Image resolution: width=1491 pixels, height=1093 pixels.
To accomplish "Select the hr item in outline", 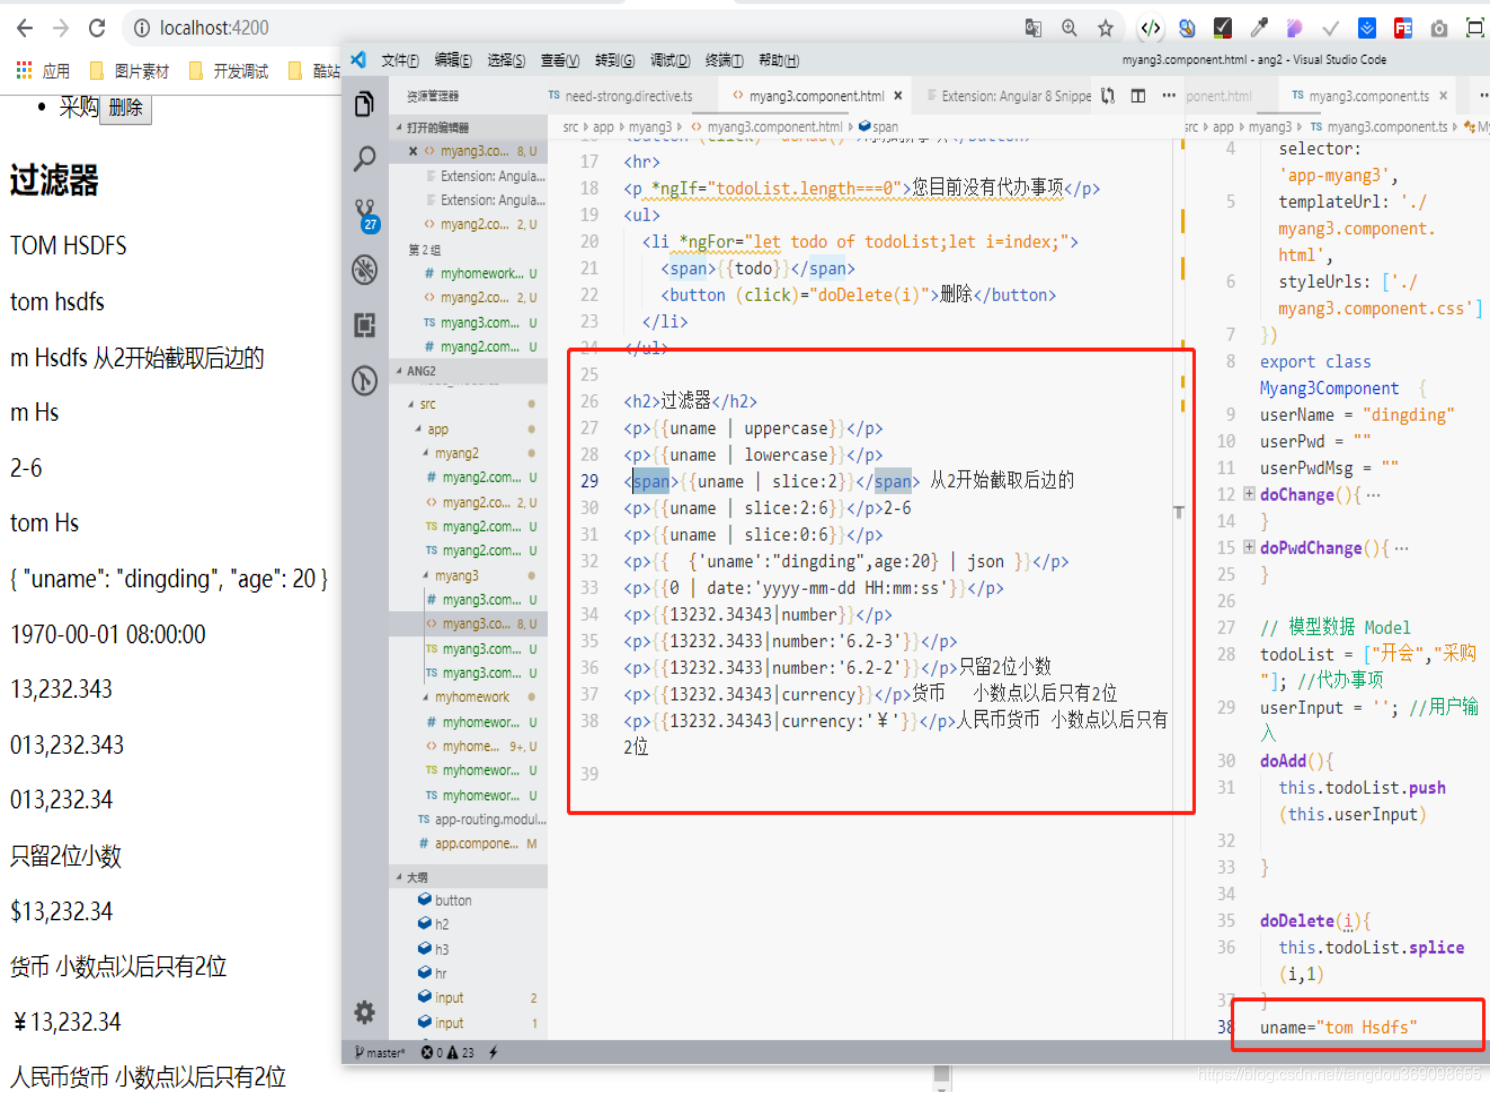I will 433,973.
